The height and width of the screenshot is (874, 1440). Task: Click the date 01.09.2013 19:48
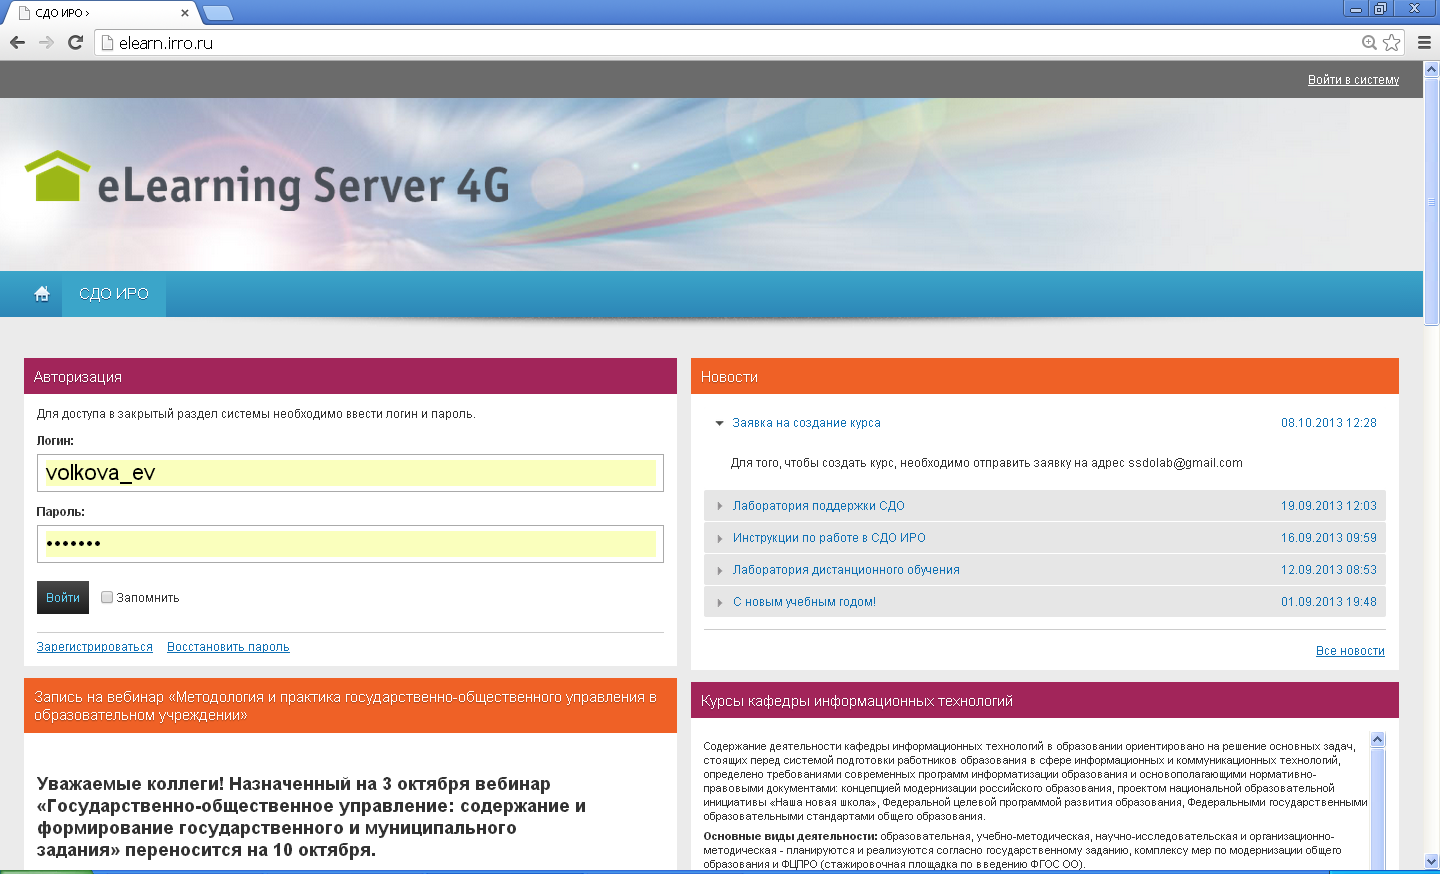1328,602
